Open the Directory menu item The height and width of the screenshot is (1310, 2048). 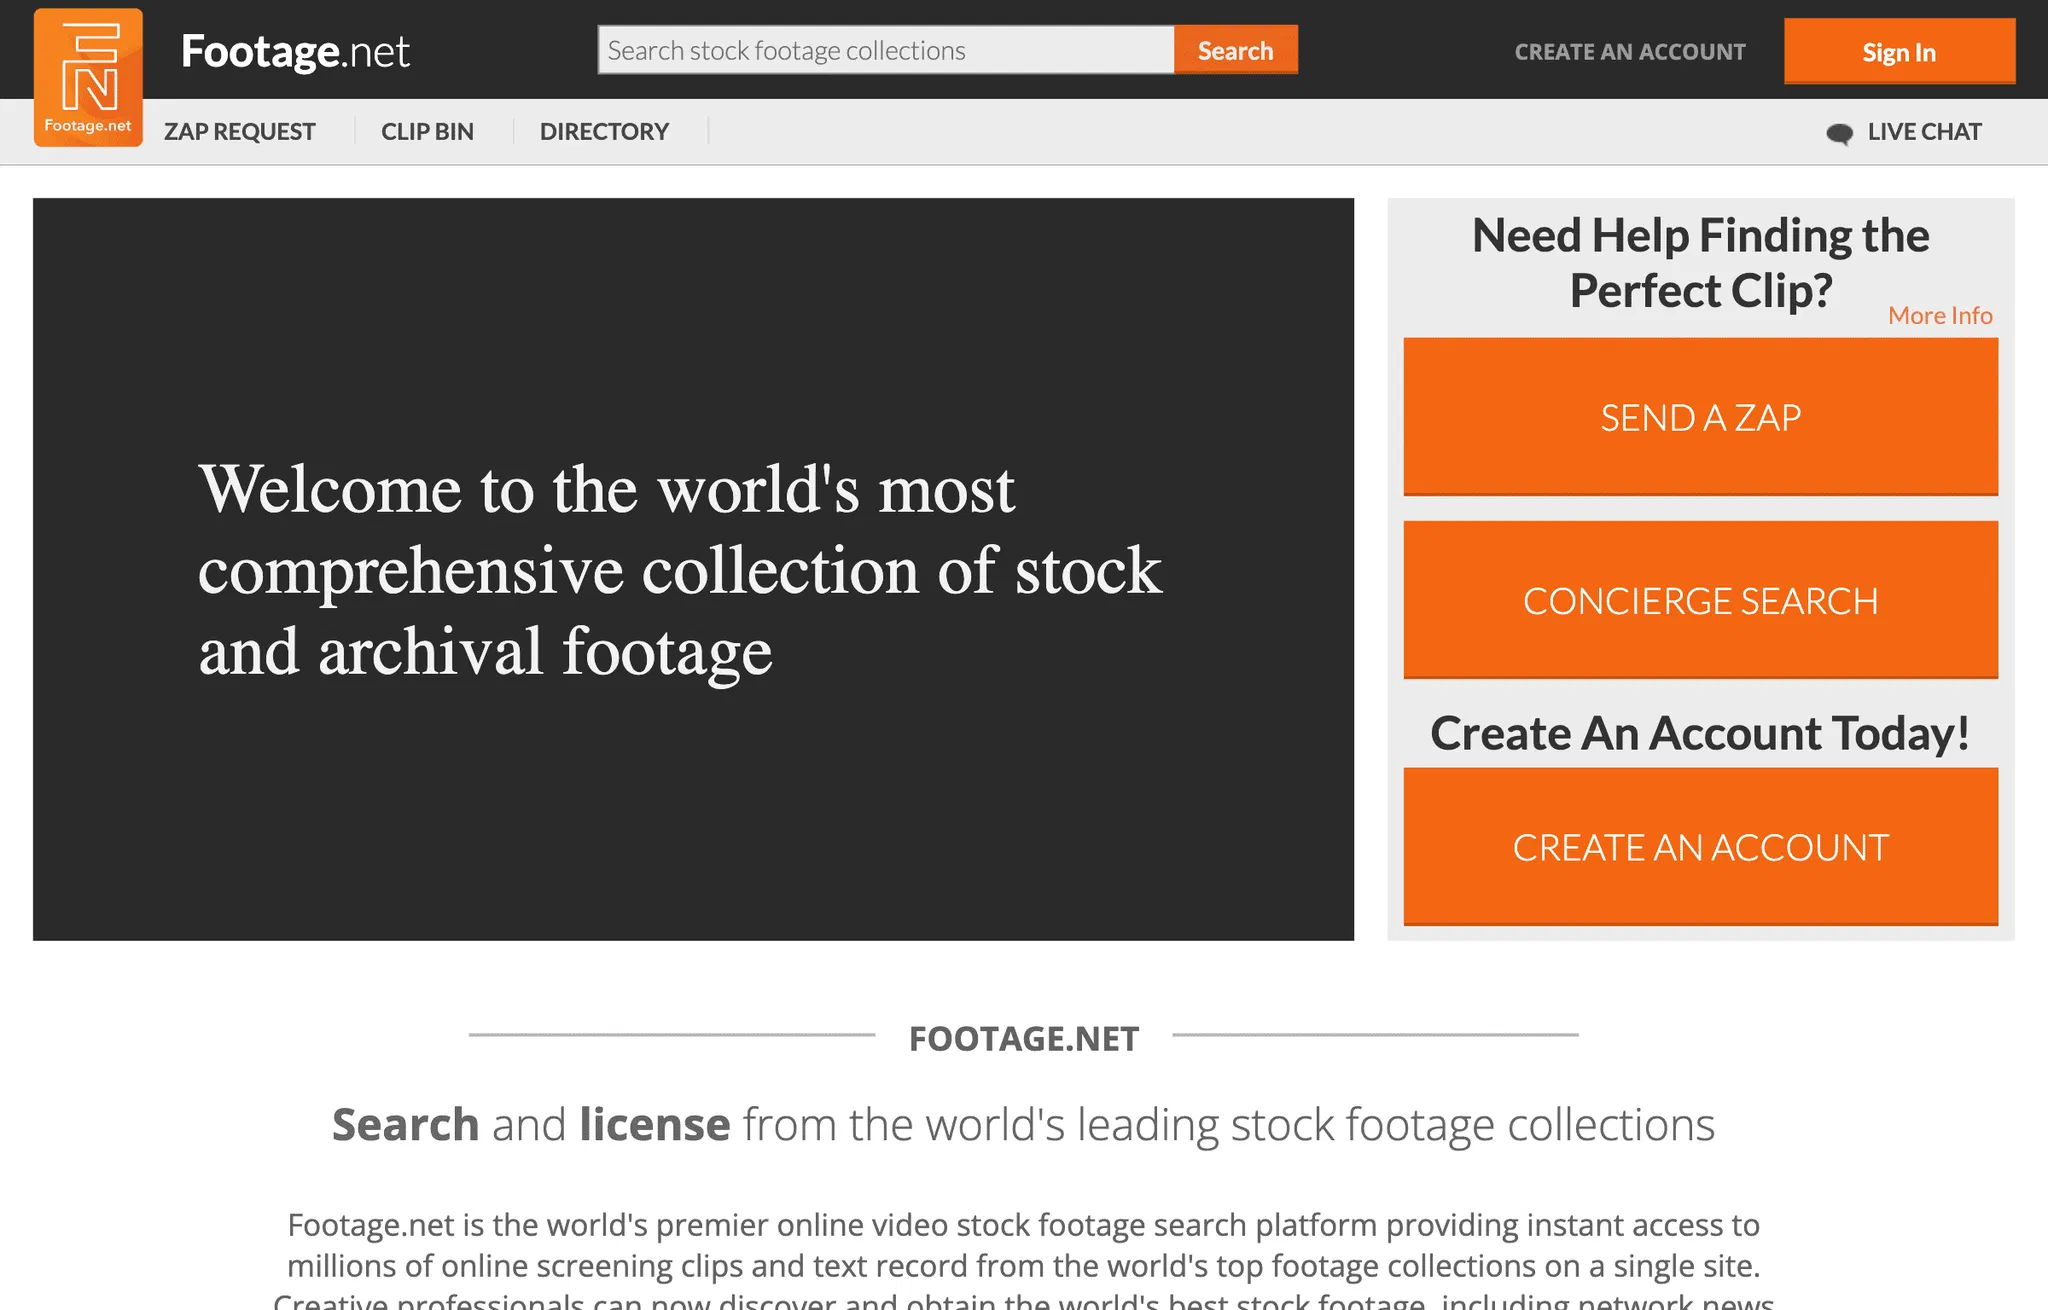(604, 132)
